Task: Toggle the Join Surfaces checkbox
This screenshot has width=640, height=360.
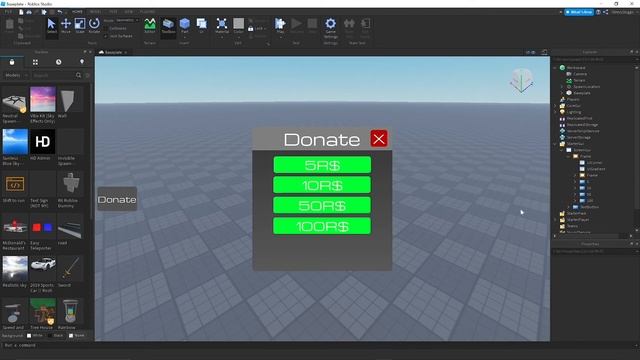Action: tap(106, 36)
